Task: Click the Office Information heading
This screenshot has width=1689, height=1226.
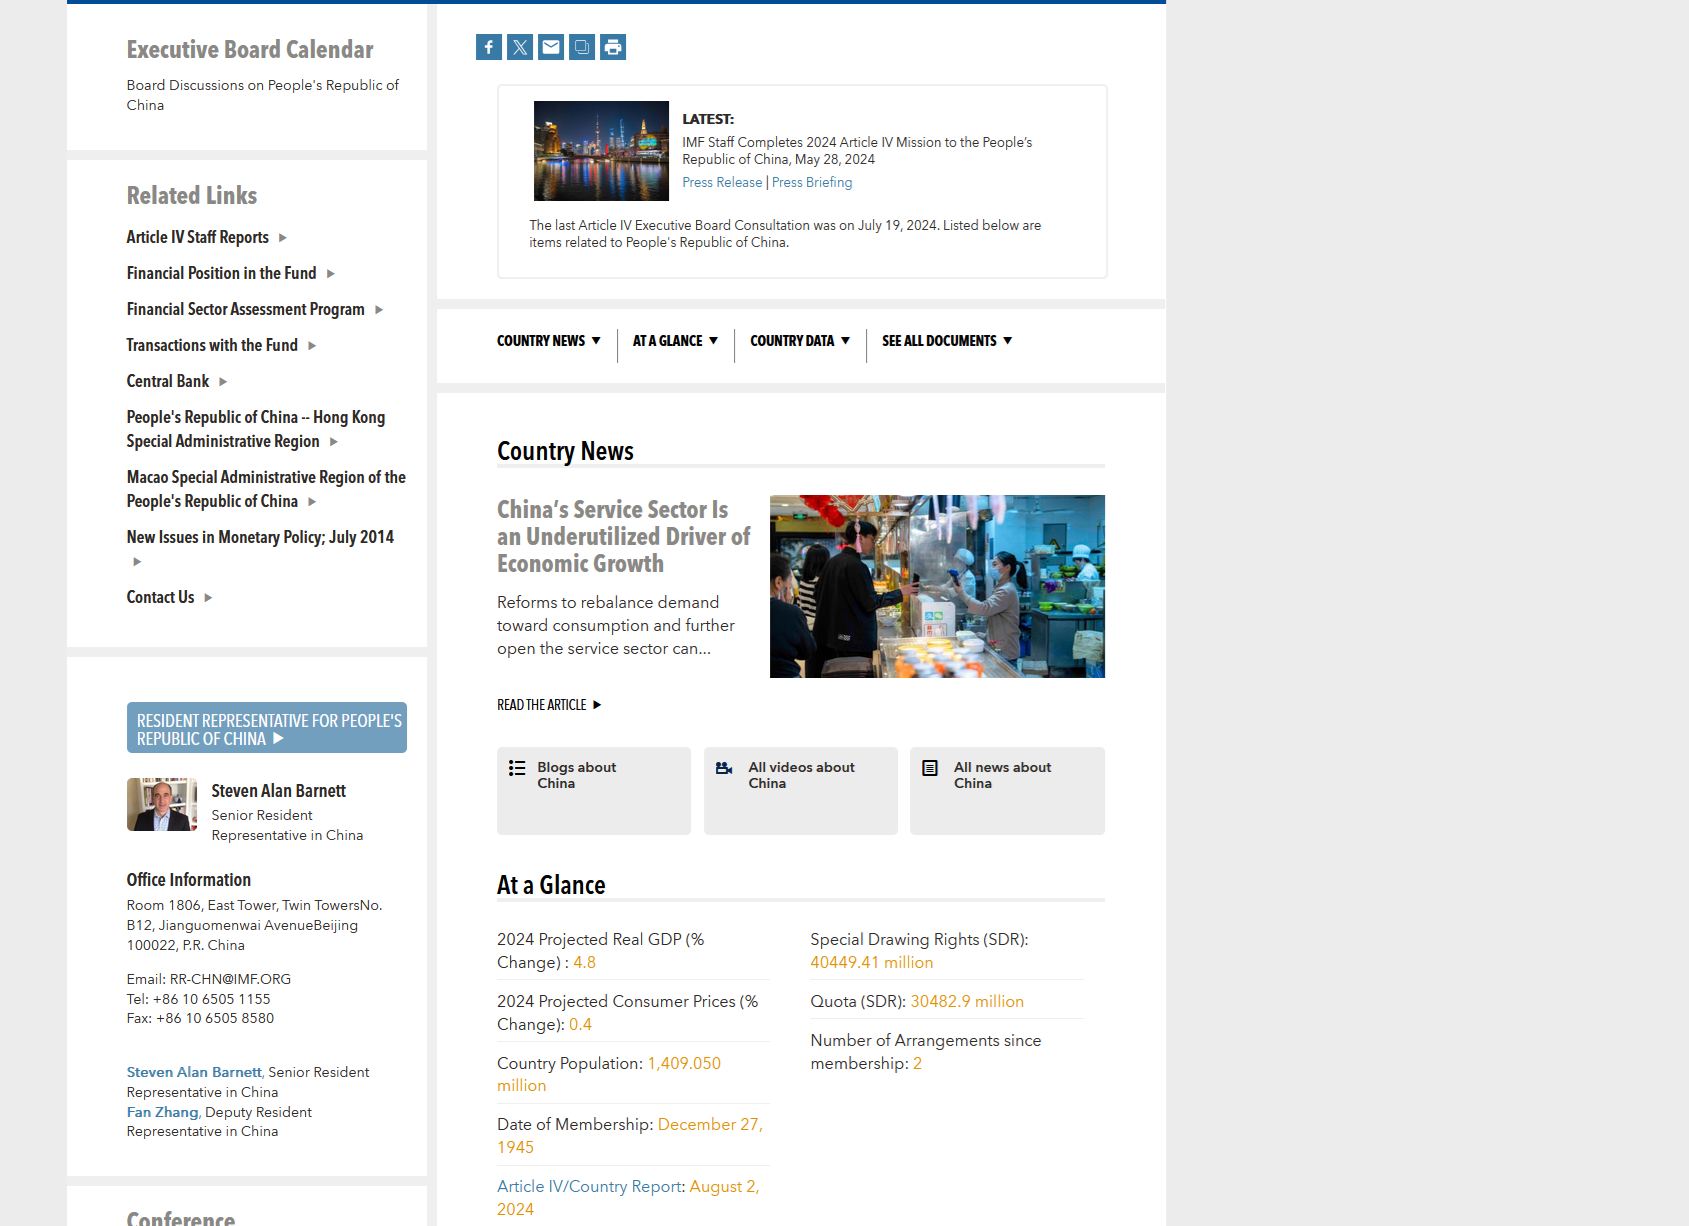Action: click(x=189, y=880)
